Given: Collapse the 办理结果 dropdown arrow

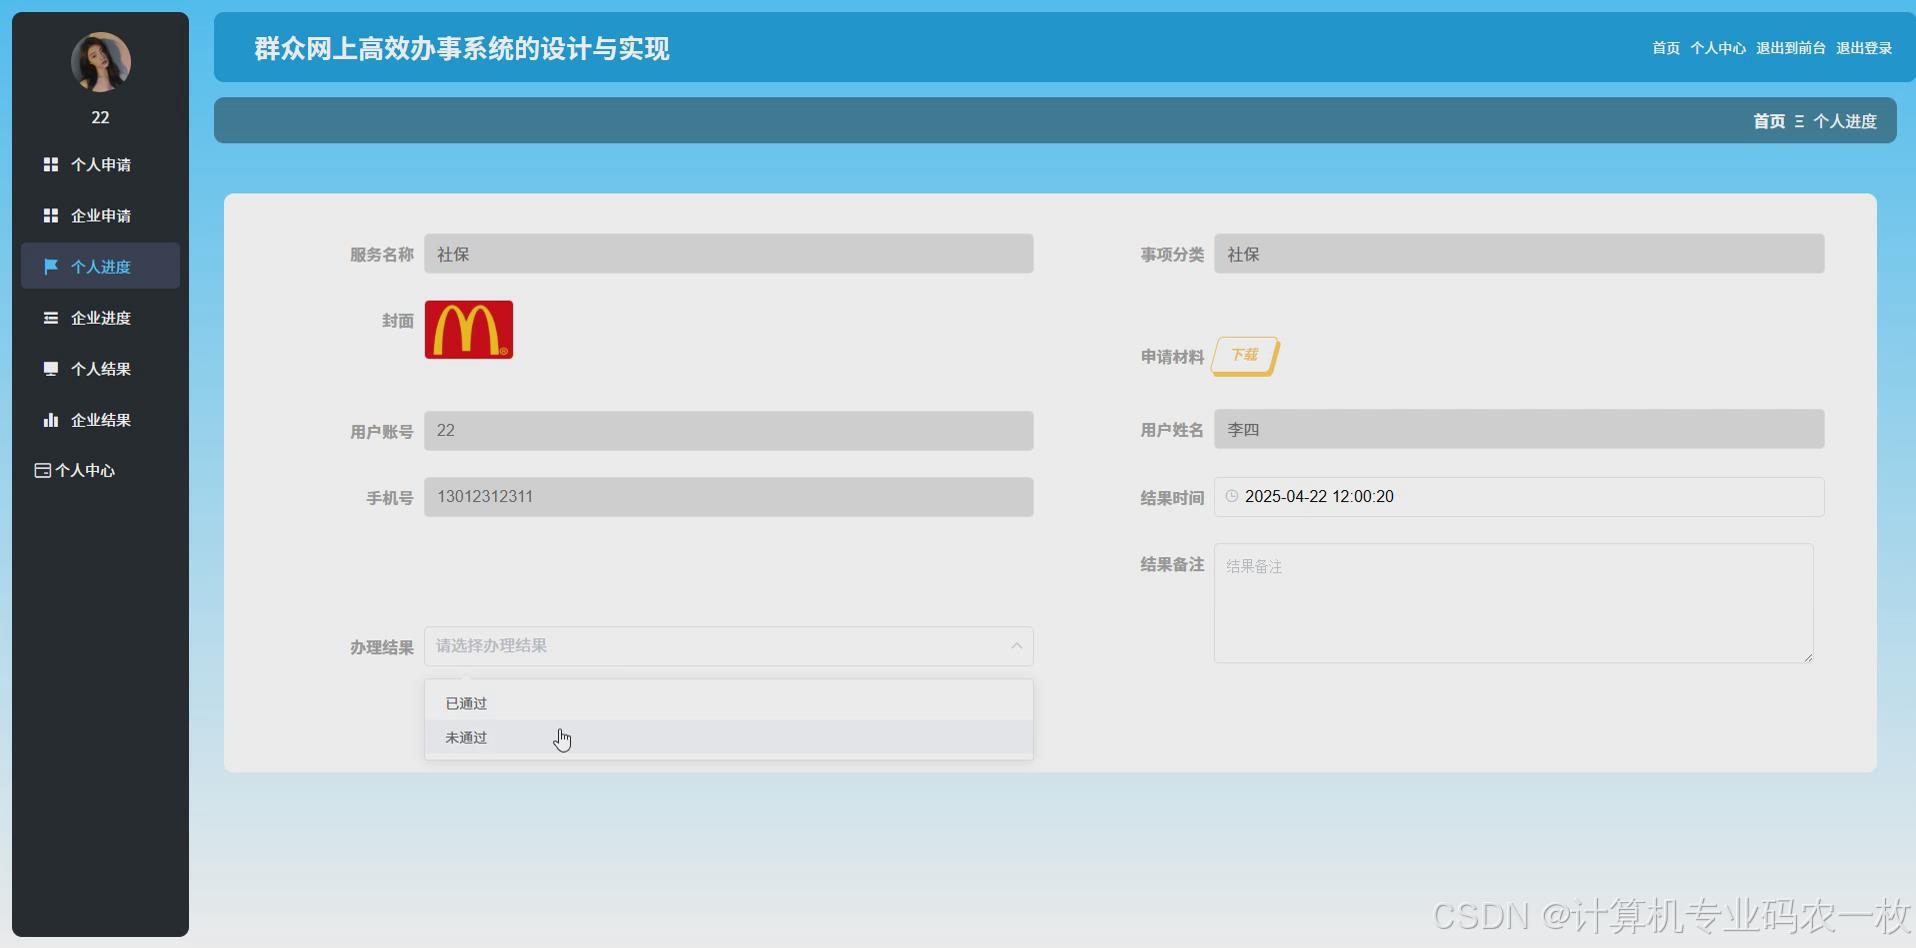Looking at the screenshot, I should coord(1016,646).
